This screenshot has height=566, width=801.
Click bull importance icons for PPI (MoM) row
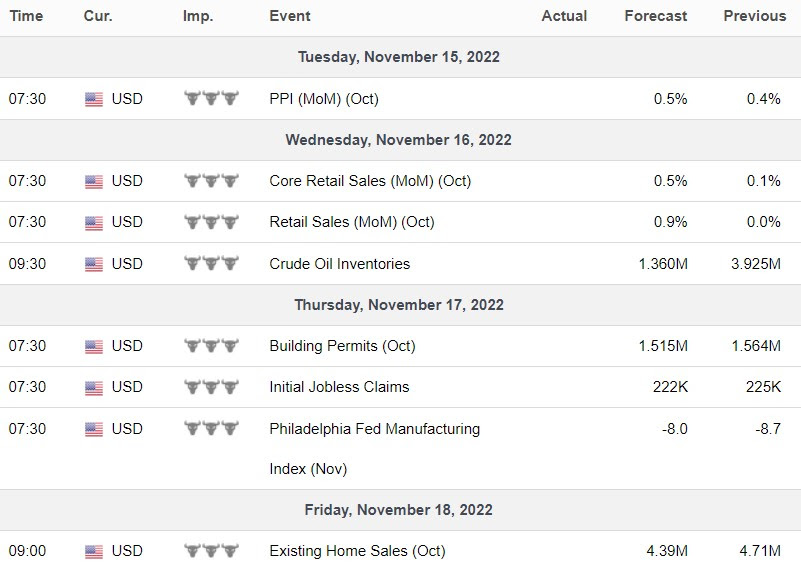coord(211,99)
